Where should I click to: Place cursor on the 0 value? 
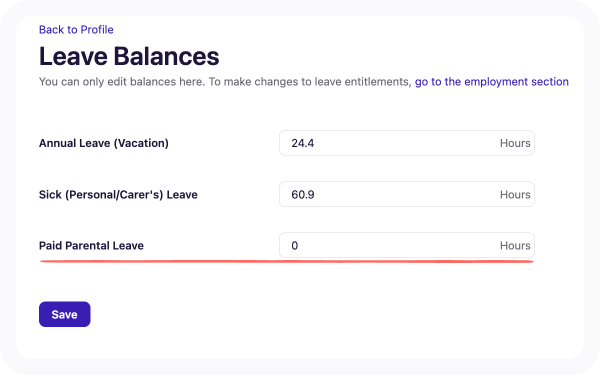294,245
